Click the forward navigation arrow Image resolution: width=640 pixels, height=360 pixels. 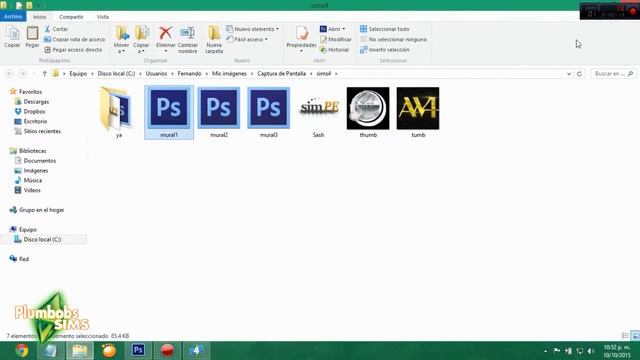coord(23,73)
